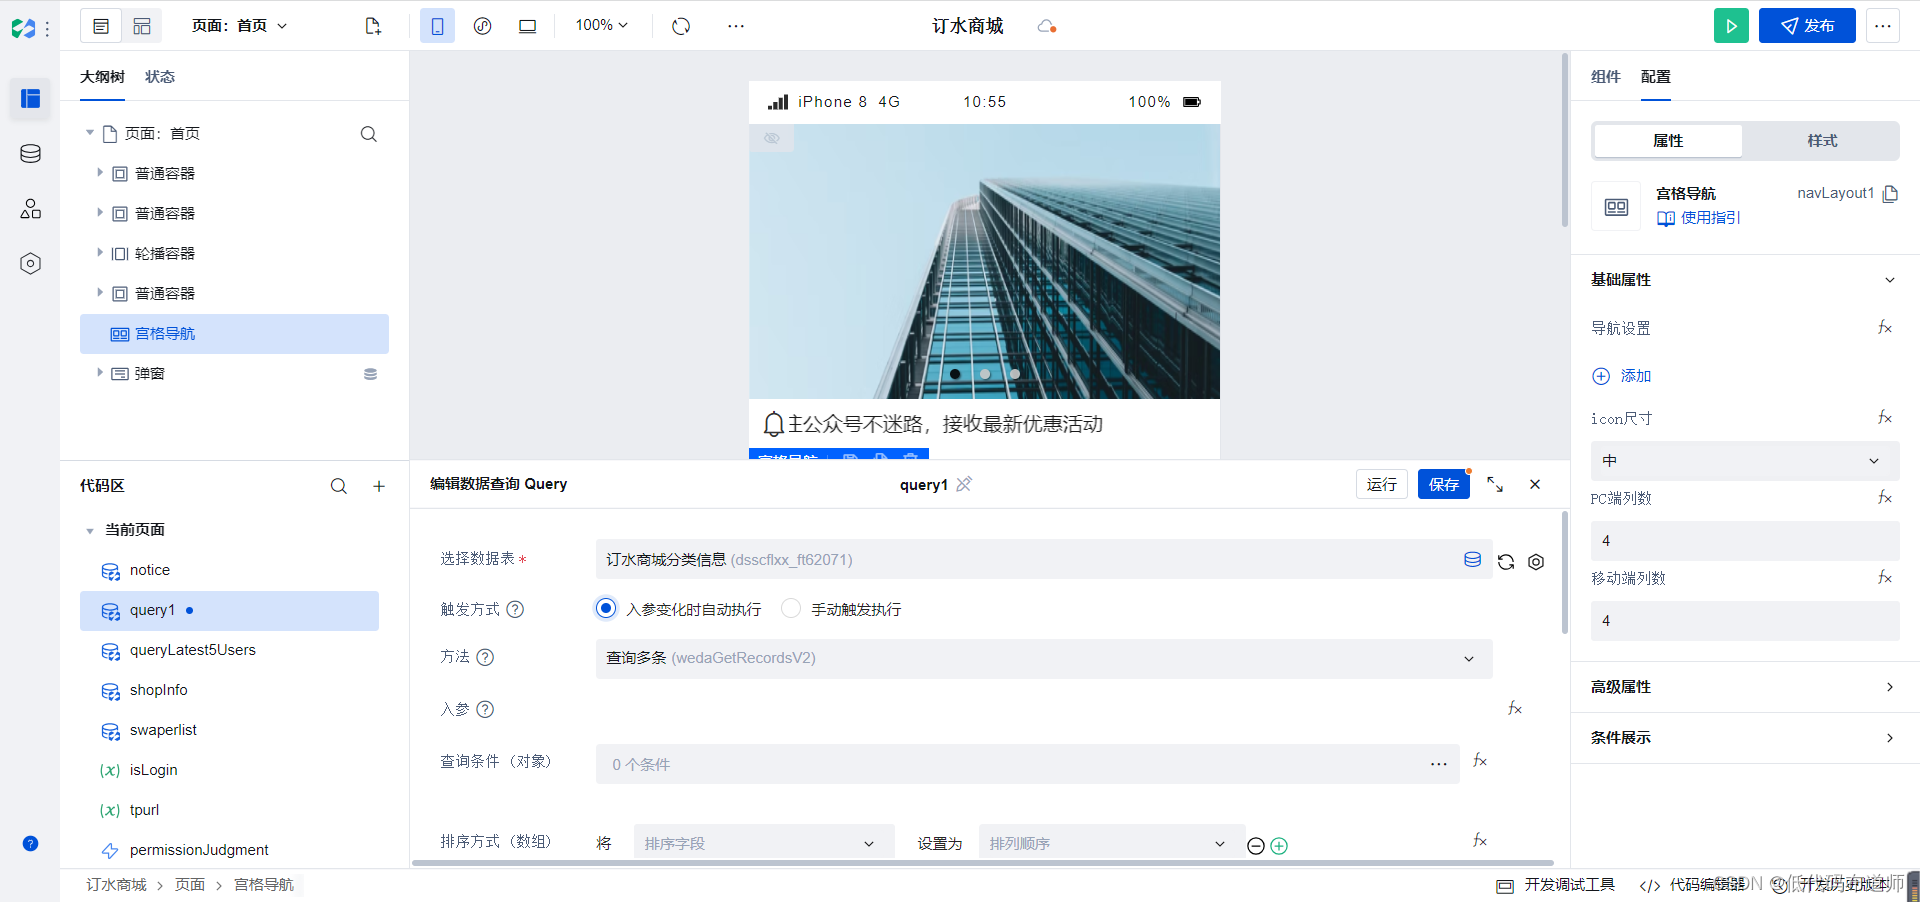
Task: Open the top-right more menu ellipsis
Action: 1882,26
